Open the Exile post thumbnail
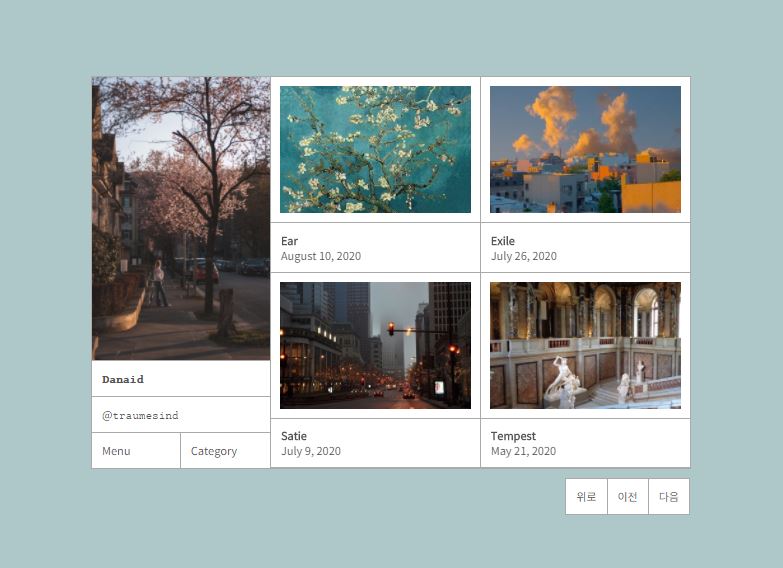Image resolution: width=783 pixels, height=568 pixels. pyautogui.click(x=585, y=149)
